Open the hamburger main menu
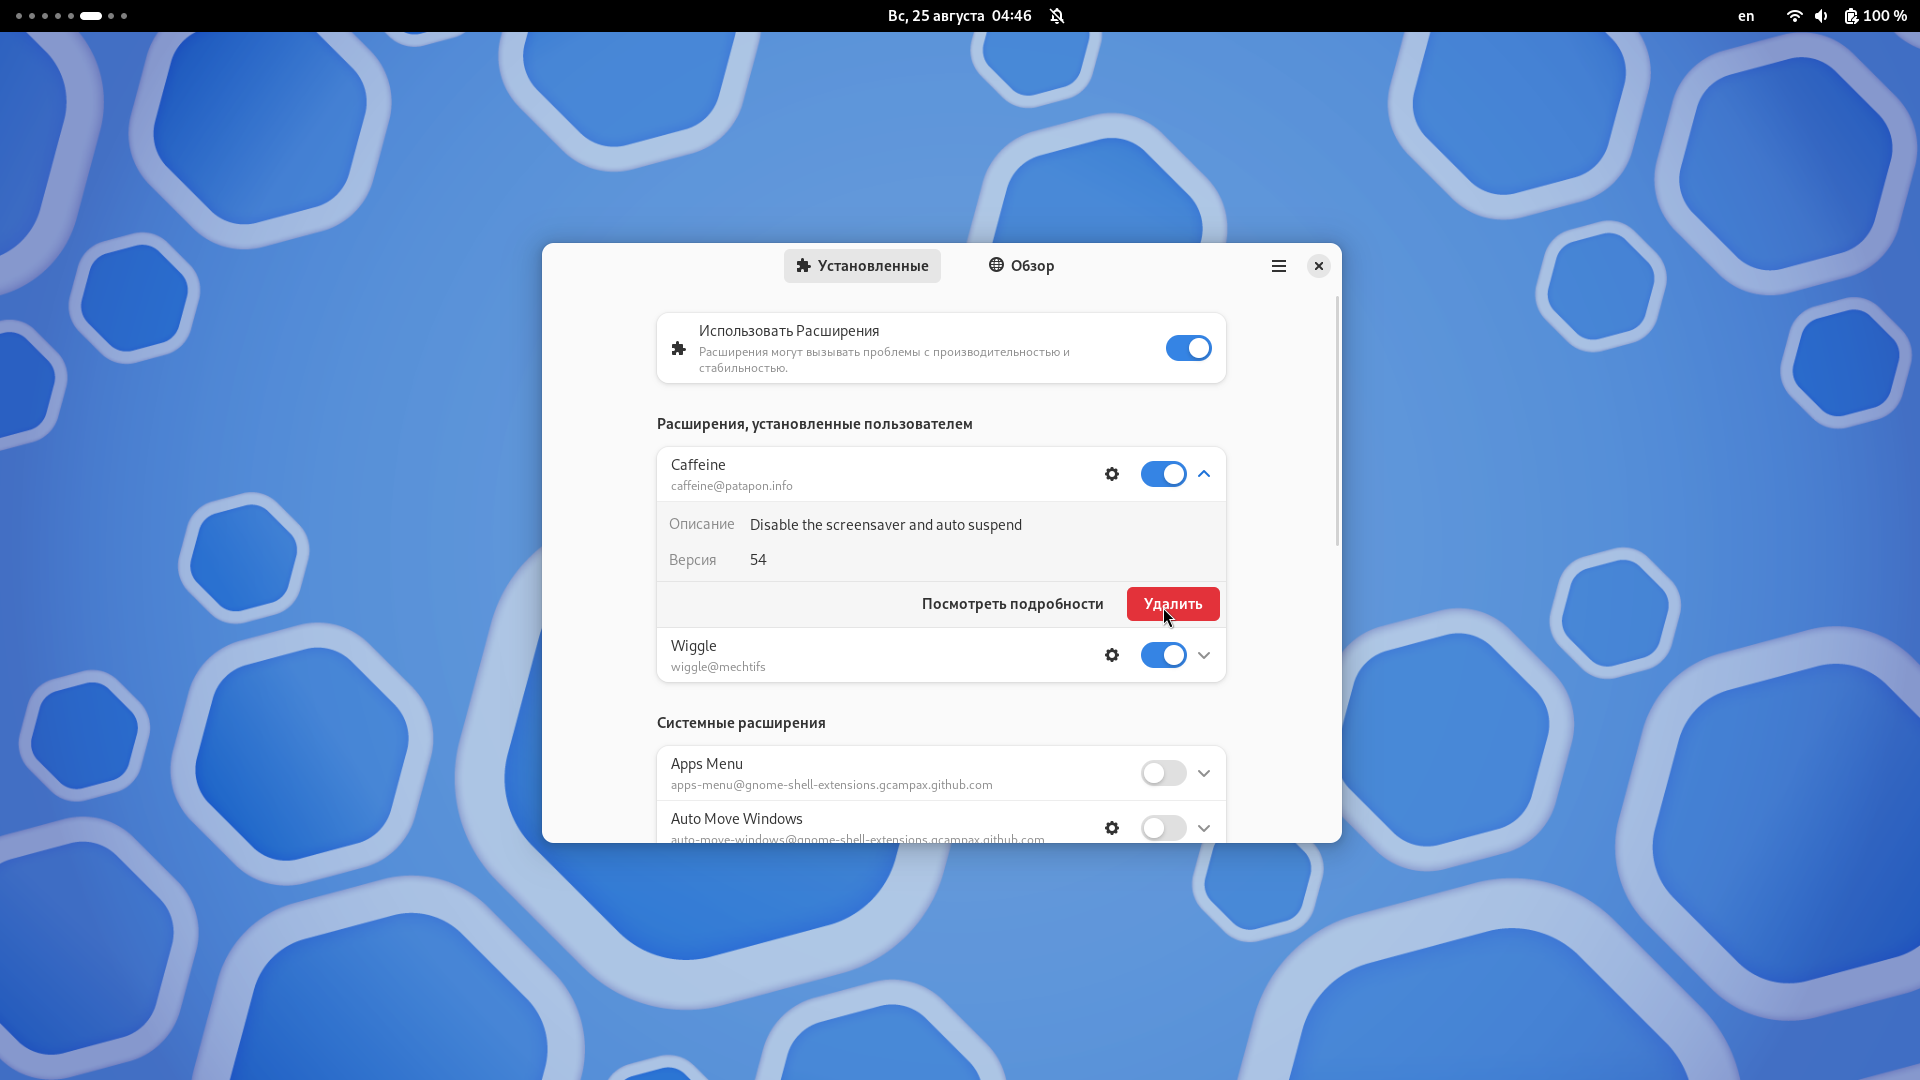The width and height of the screenshot is (1920, 1080). 1279,266
